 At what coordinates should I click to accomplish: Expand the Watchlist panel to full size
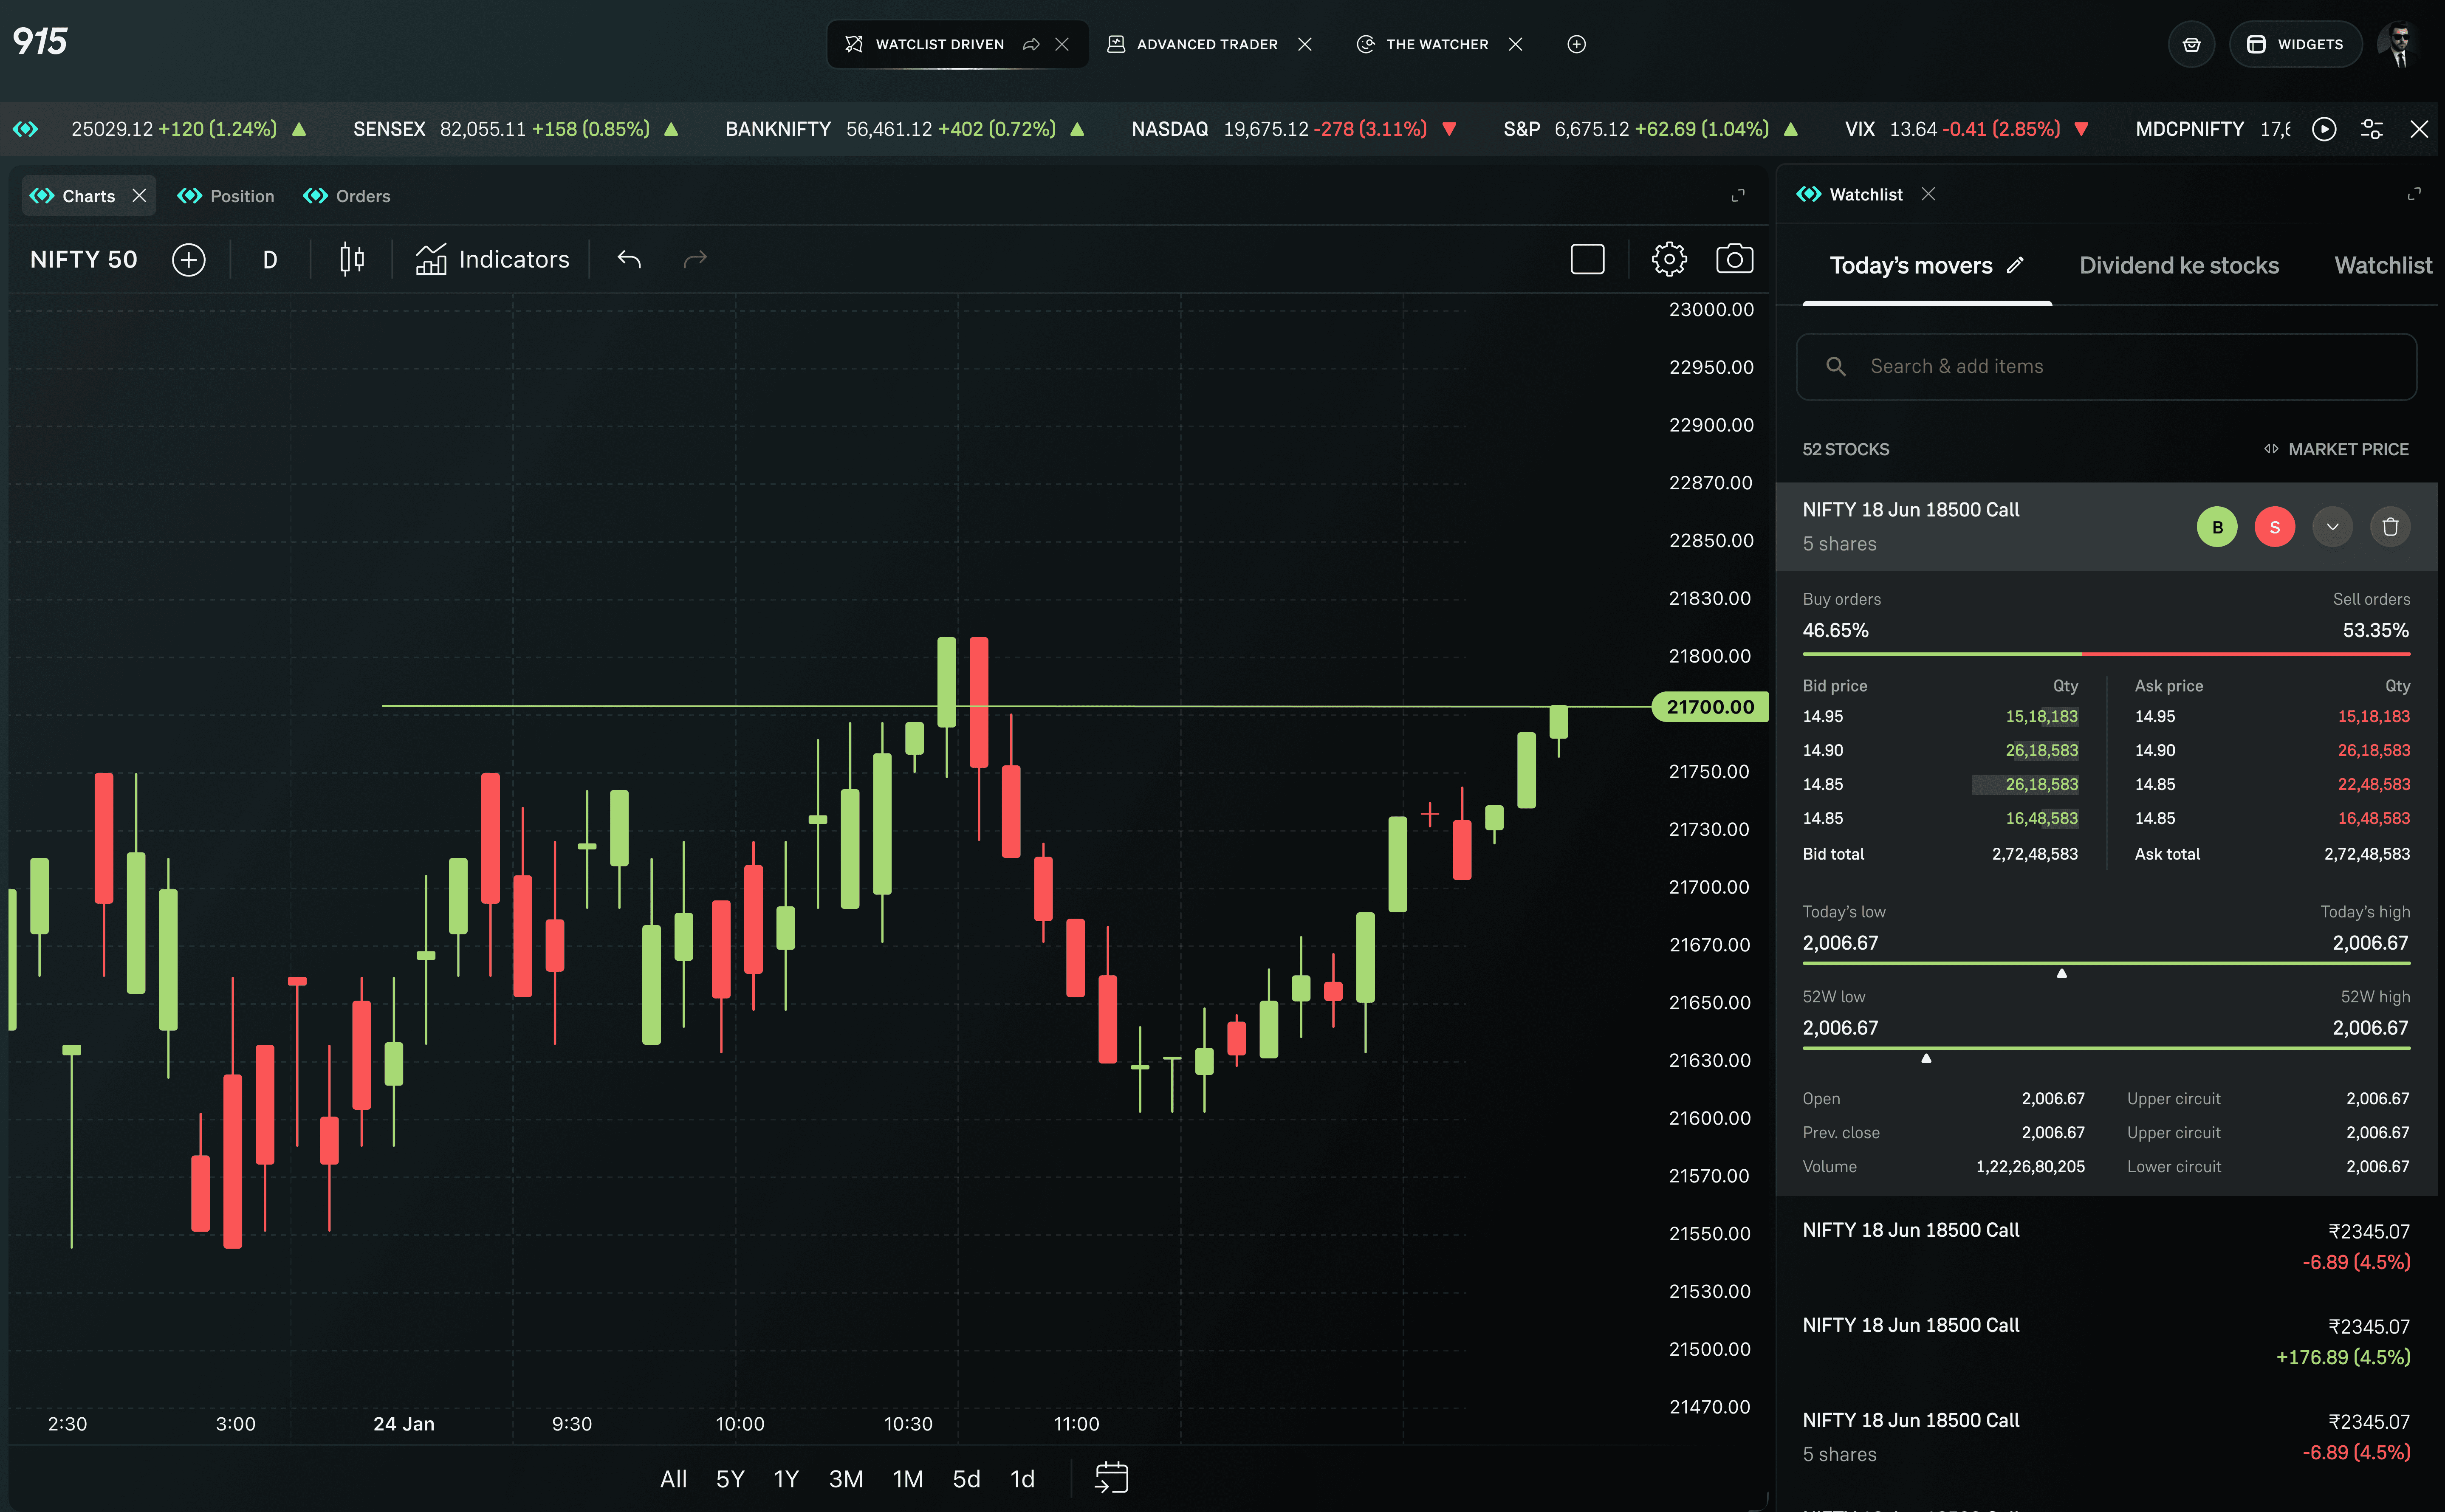click(x=2413, y=194)
